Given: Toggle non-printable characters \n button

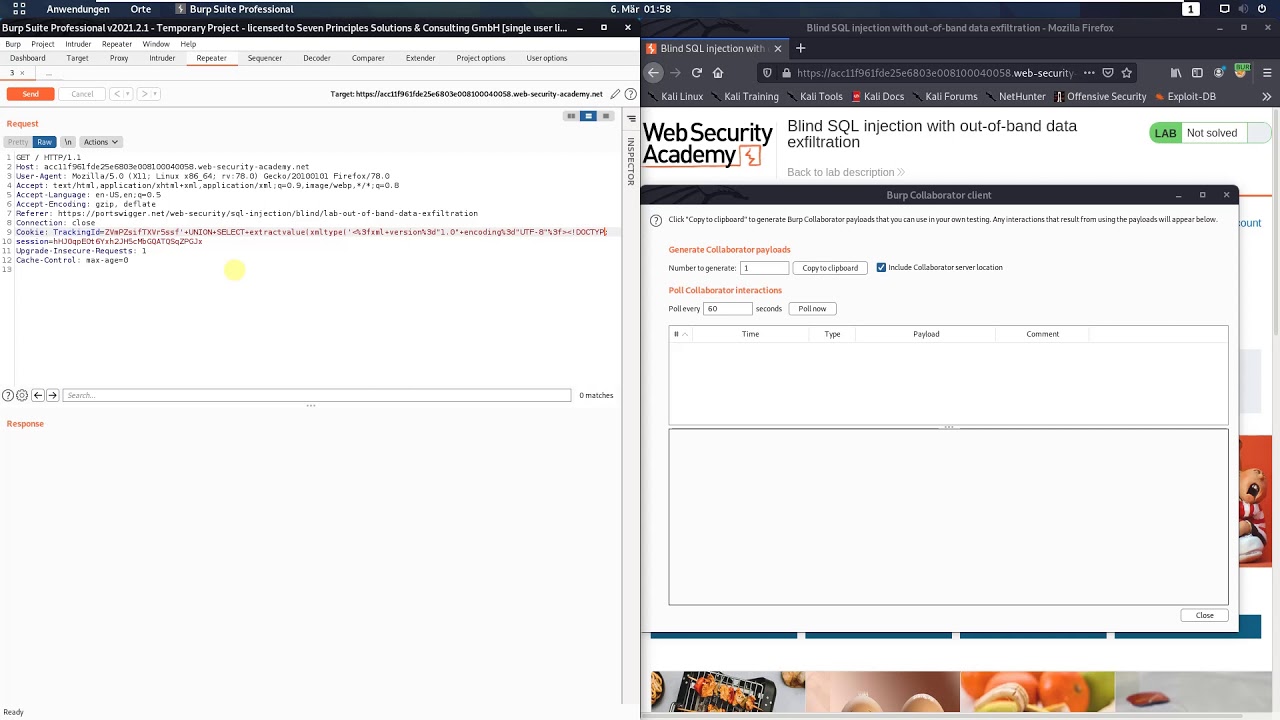Looking at the screenshot, I should [x=67, y=142].
